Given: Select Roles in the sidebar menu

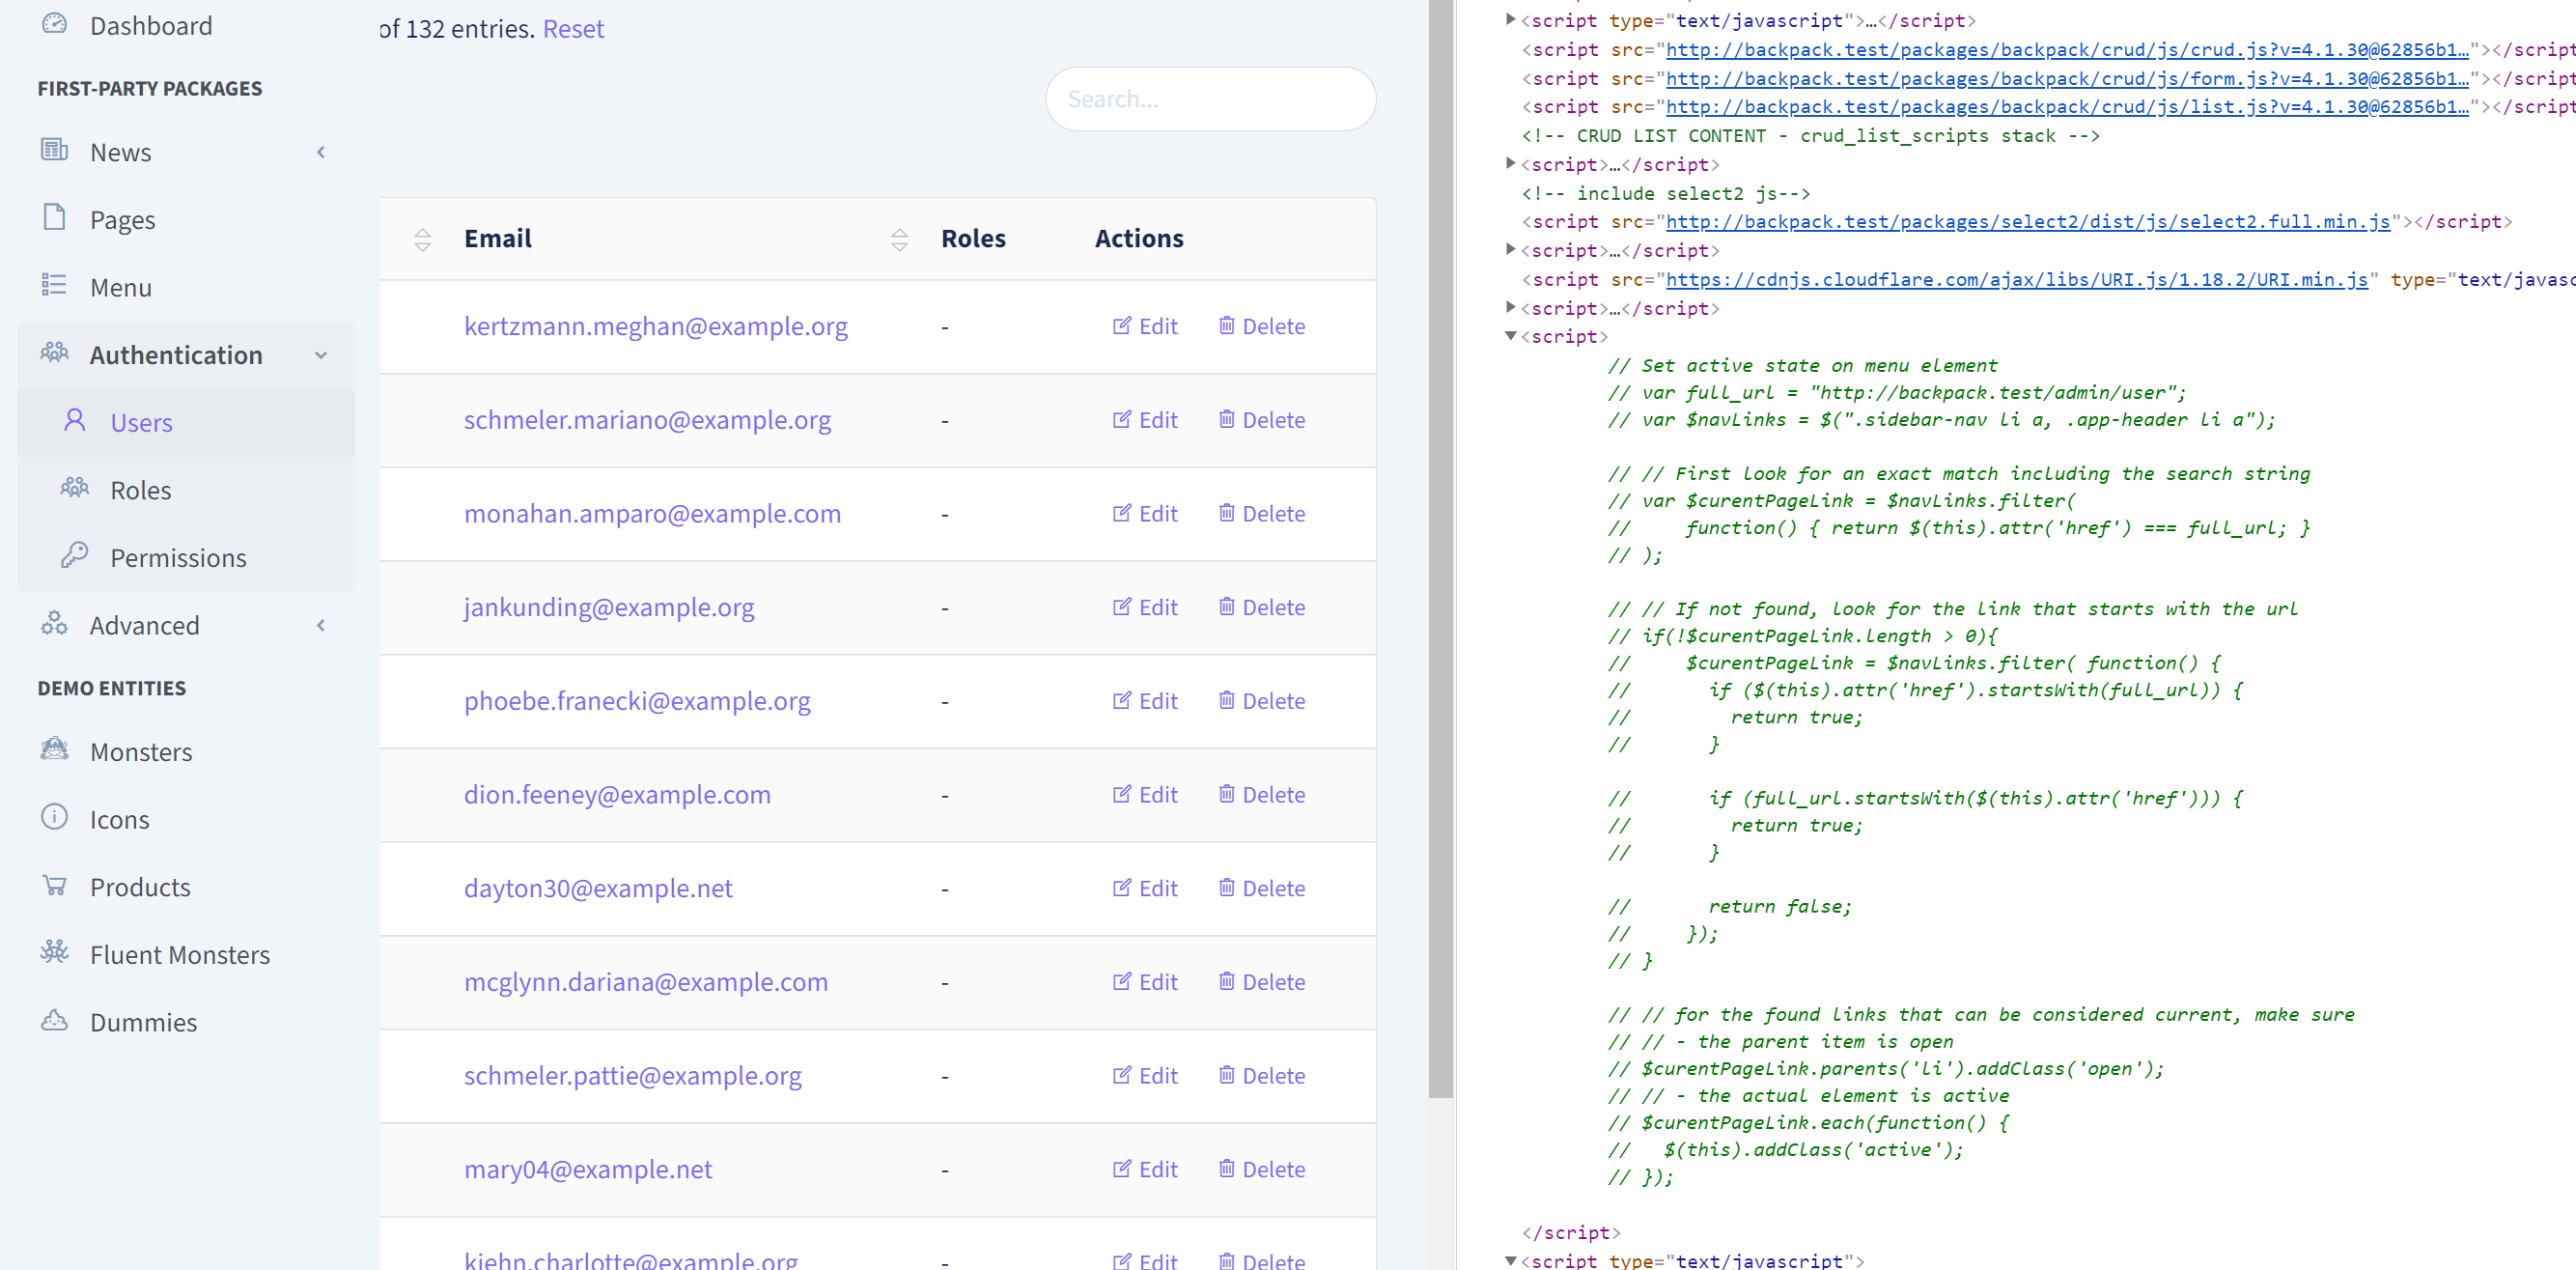Looking at the screenshot, I should coord(140,489).
